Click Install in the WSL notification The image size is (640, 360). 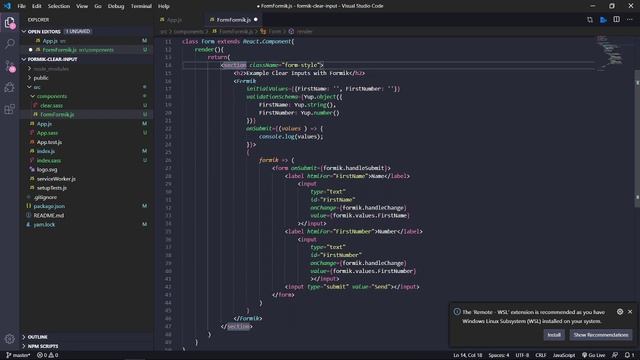[x=554, y=335]
